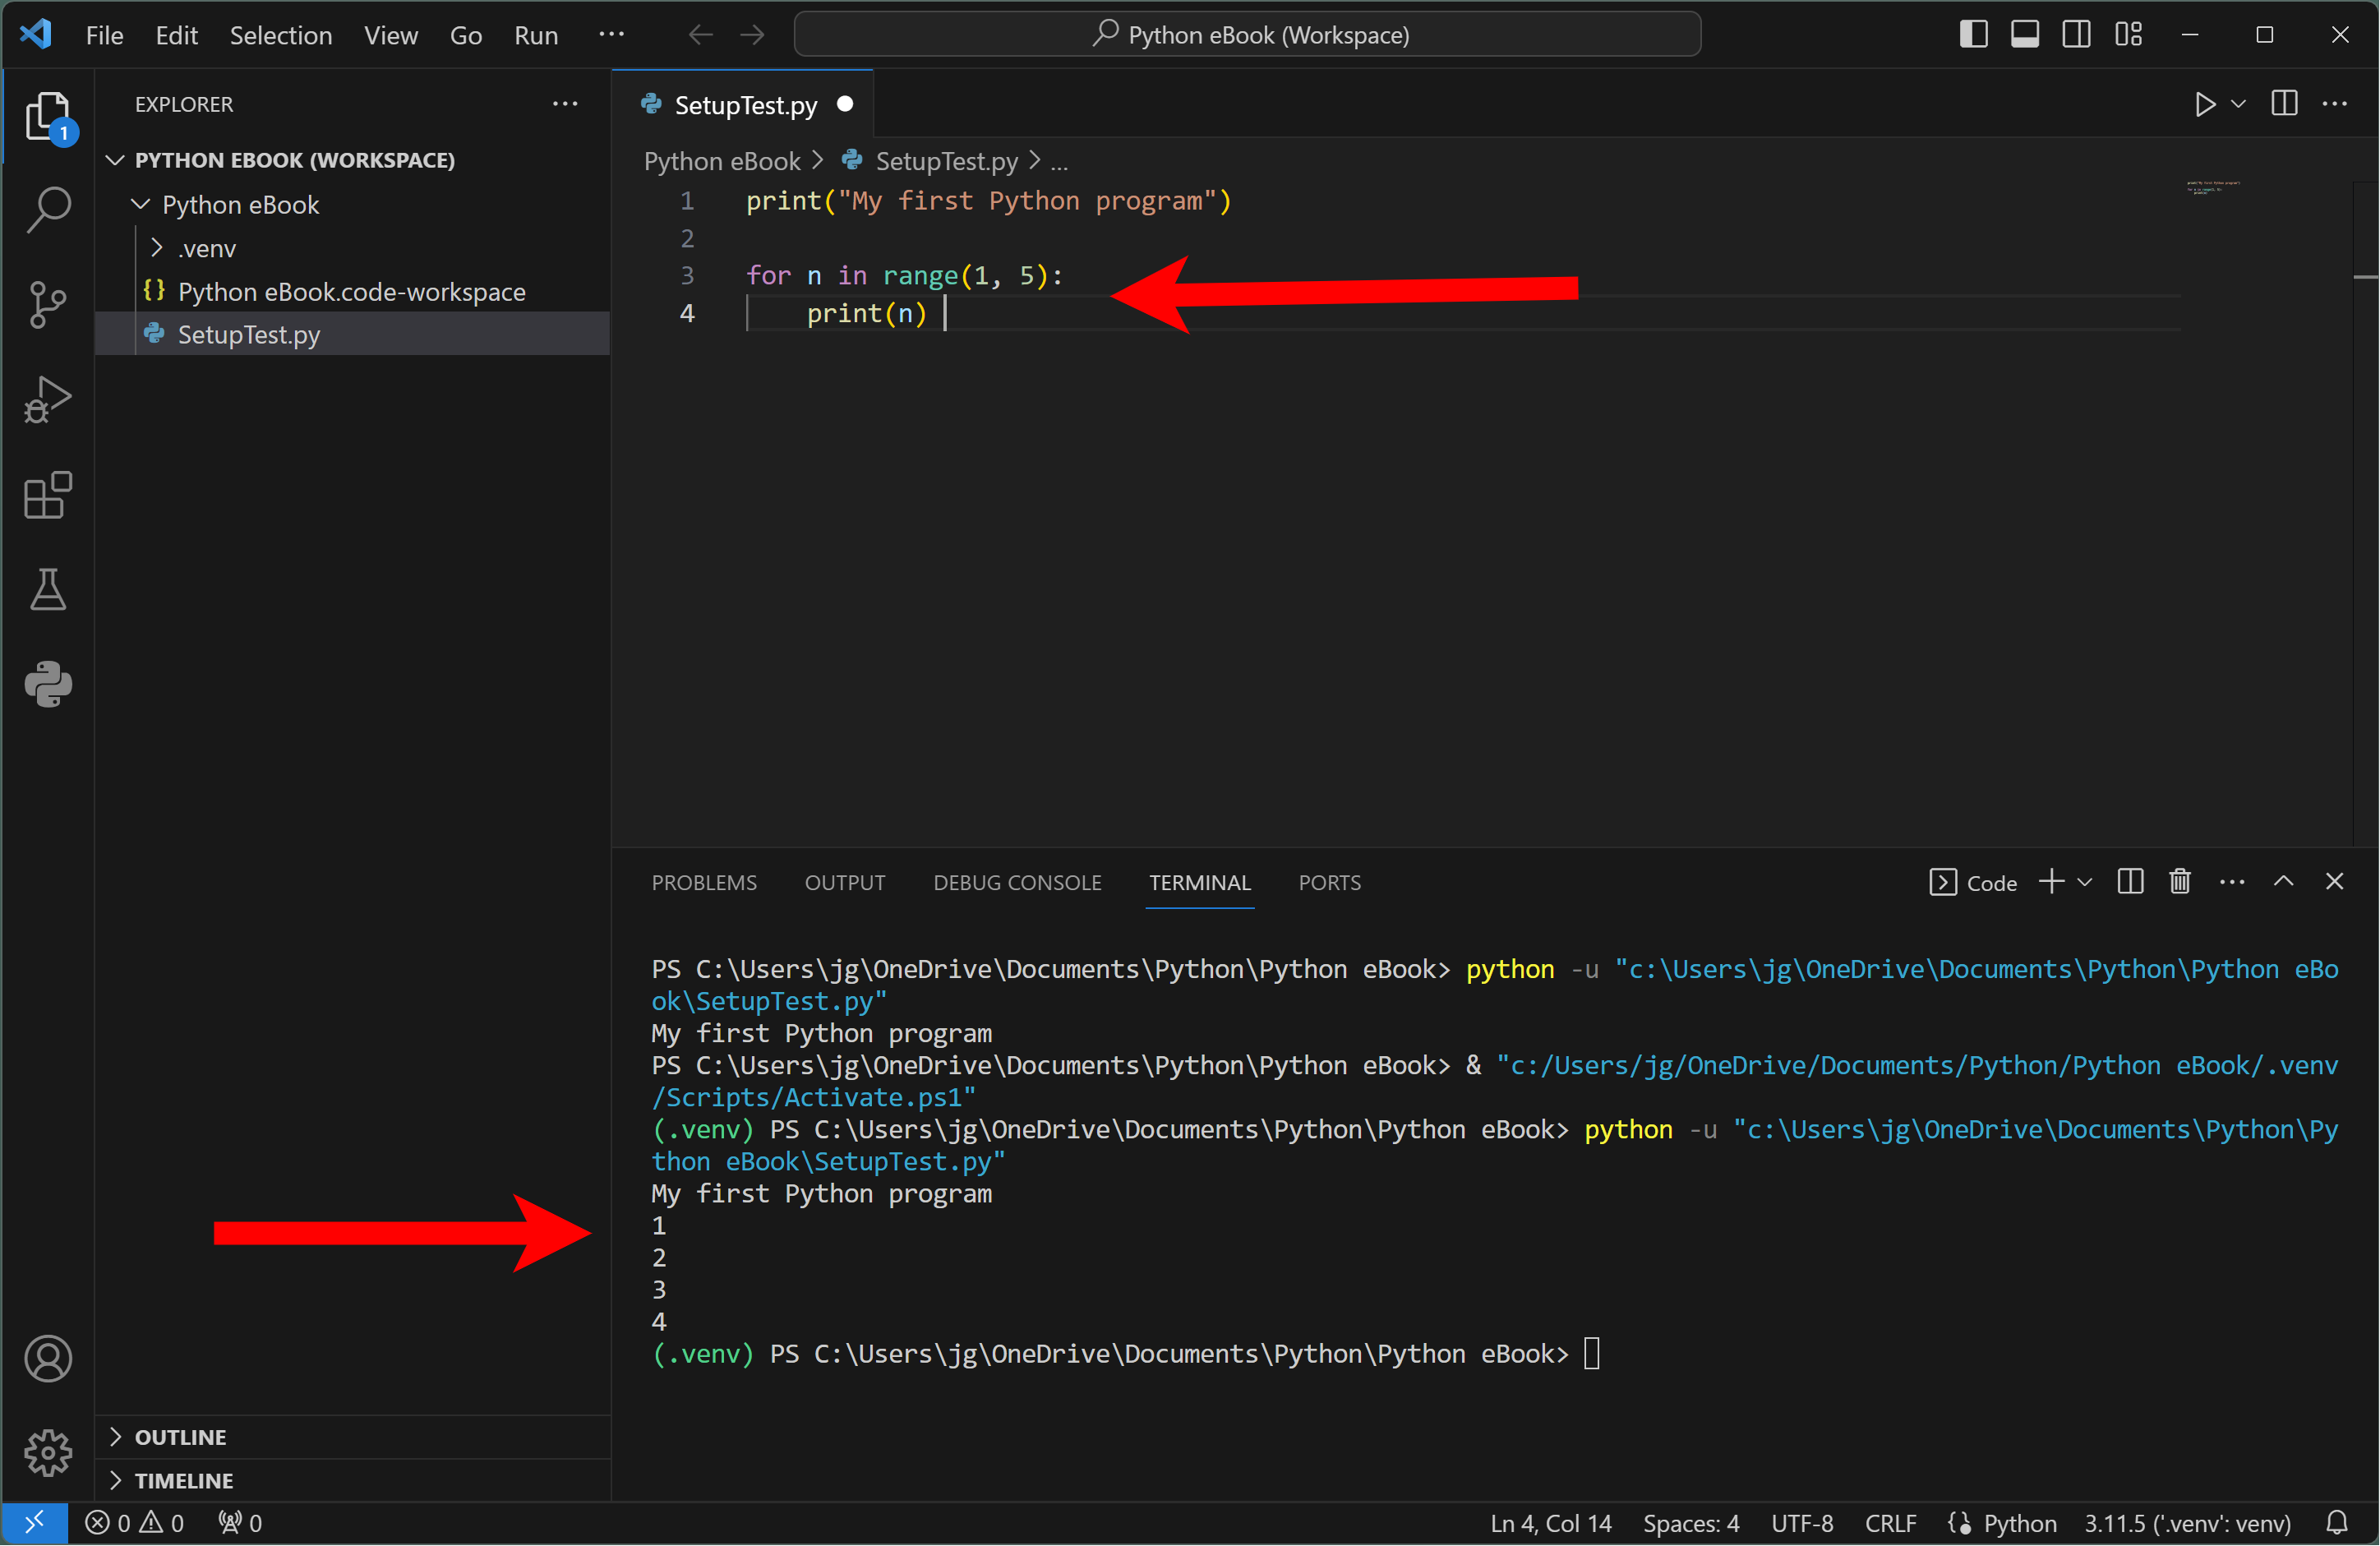Click Ln 4, Col 14 status item
Image resolution: width=2380 pixels, height=1546 pixels.
[x=1551, y=1524]
